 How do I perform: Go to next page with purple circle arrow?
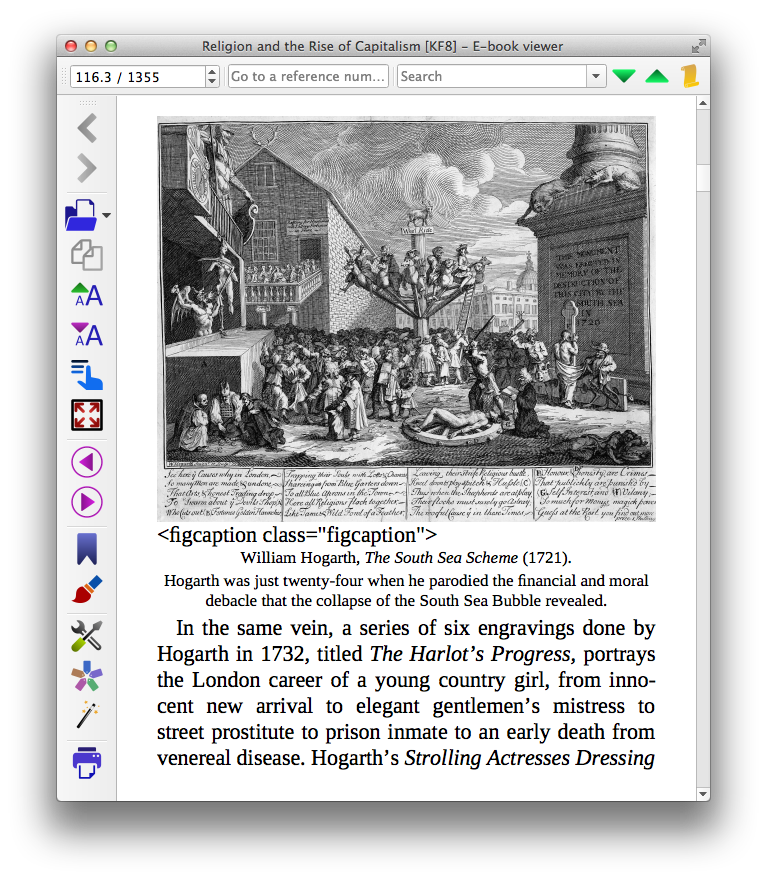tap(87, 502)
